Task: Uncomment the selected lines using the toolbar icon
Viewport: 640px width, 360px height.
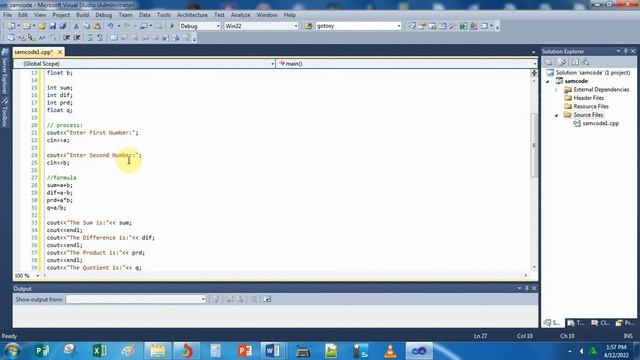Action: (100, 38)
